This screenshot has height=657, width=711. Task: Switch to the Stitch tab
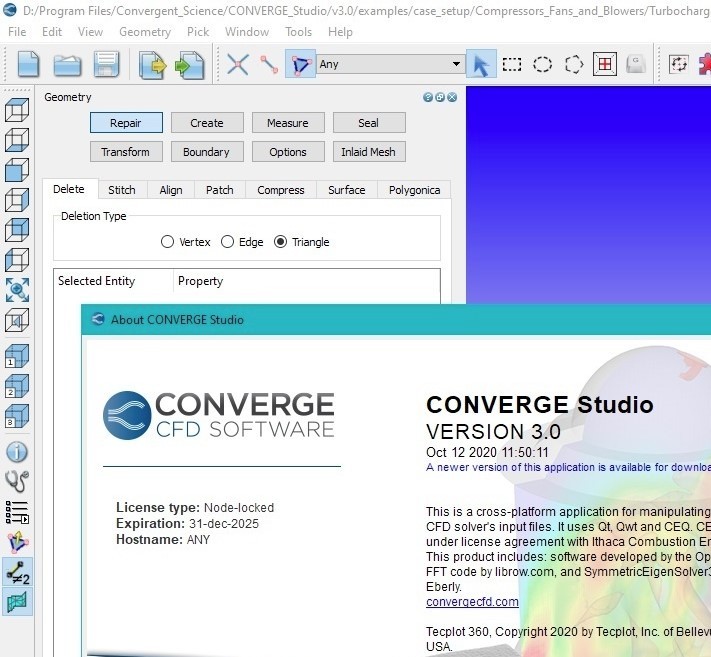[122, 190]
